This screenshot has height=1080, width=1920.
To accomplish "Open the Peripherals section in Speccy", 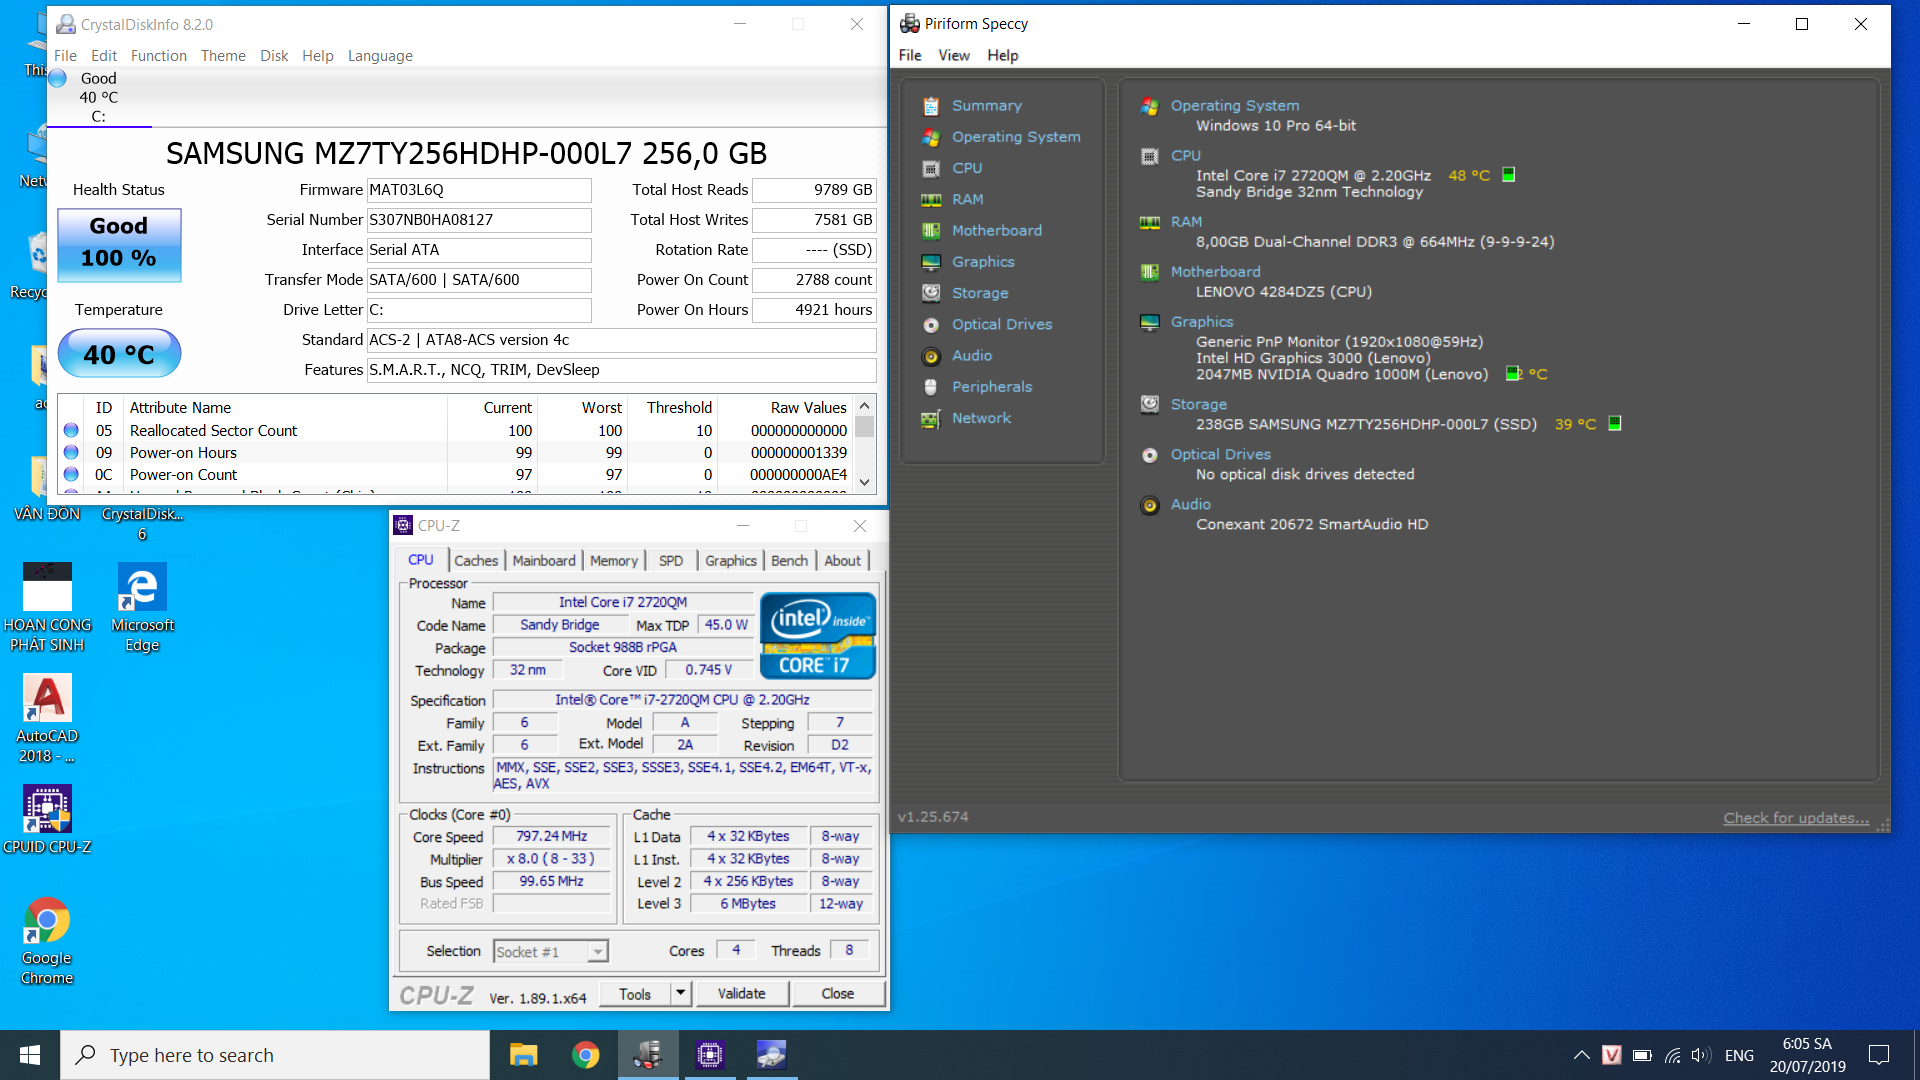I will pos(991,387).
